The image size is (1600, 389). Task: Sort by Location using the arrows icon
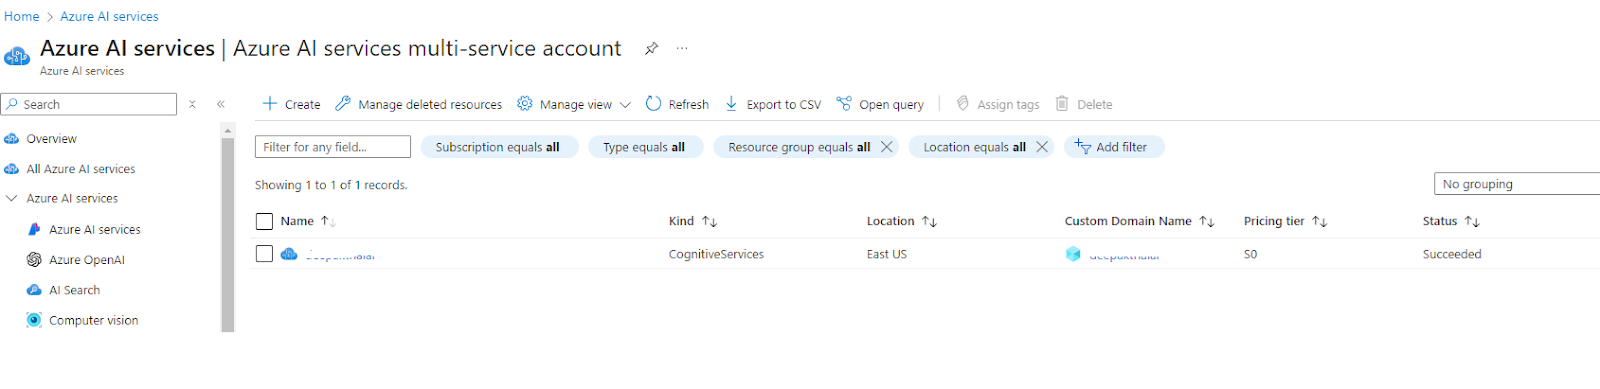pos(929,221)
